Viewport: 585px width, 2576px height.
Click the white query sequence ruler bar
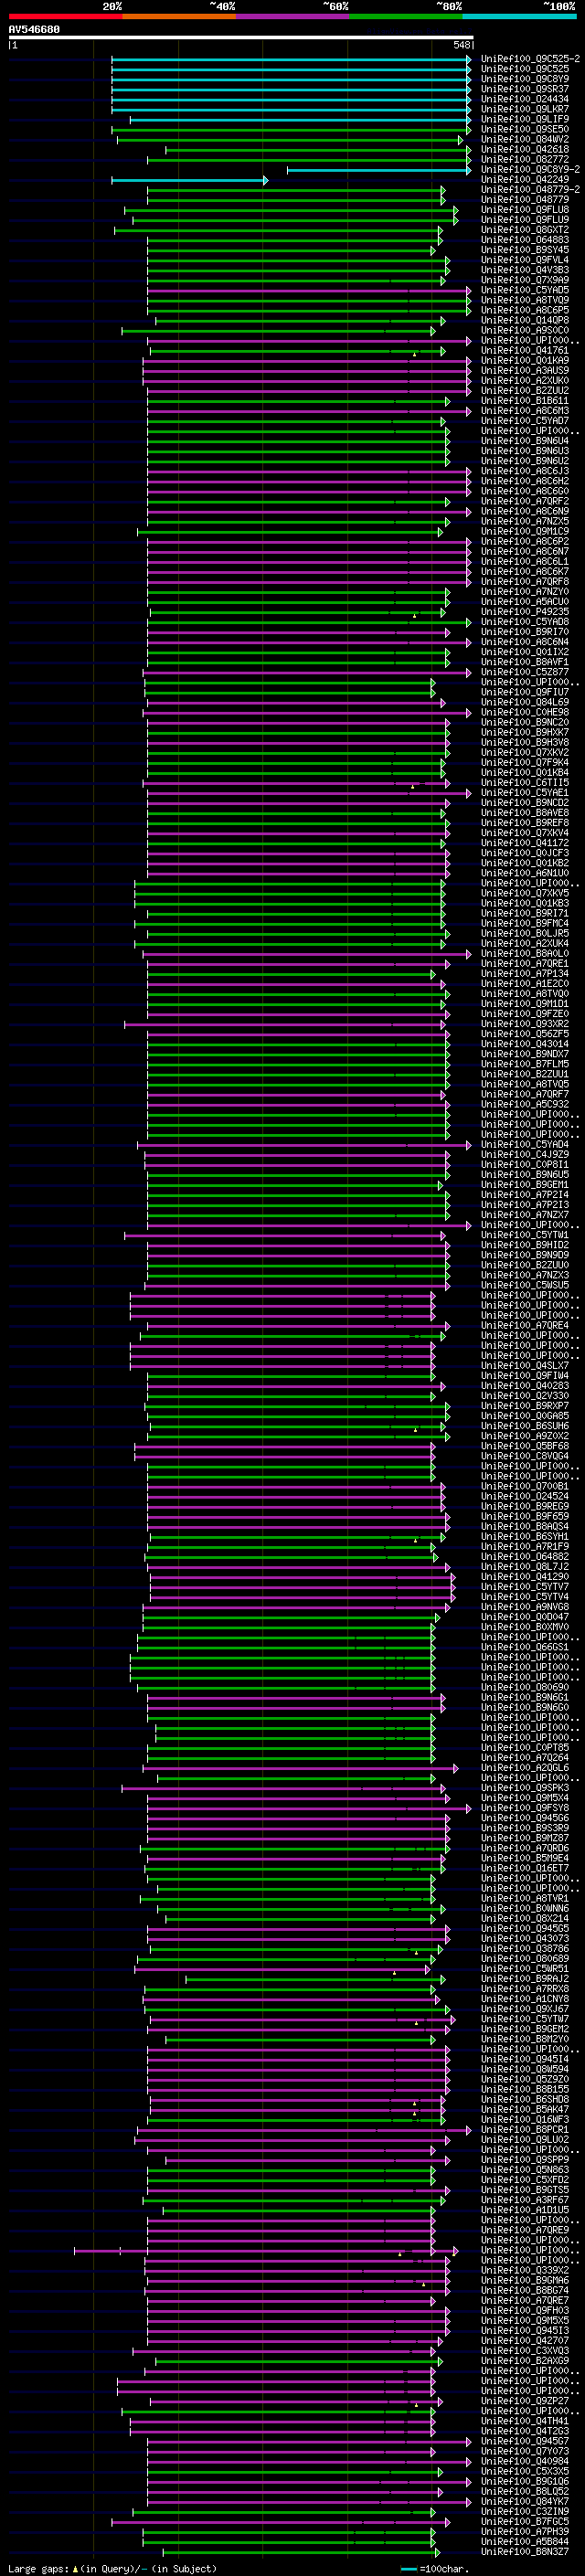[x=241, y=37]
